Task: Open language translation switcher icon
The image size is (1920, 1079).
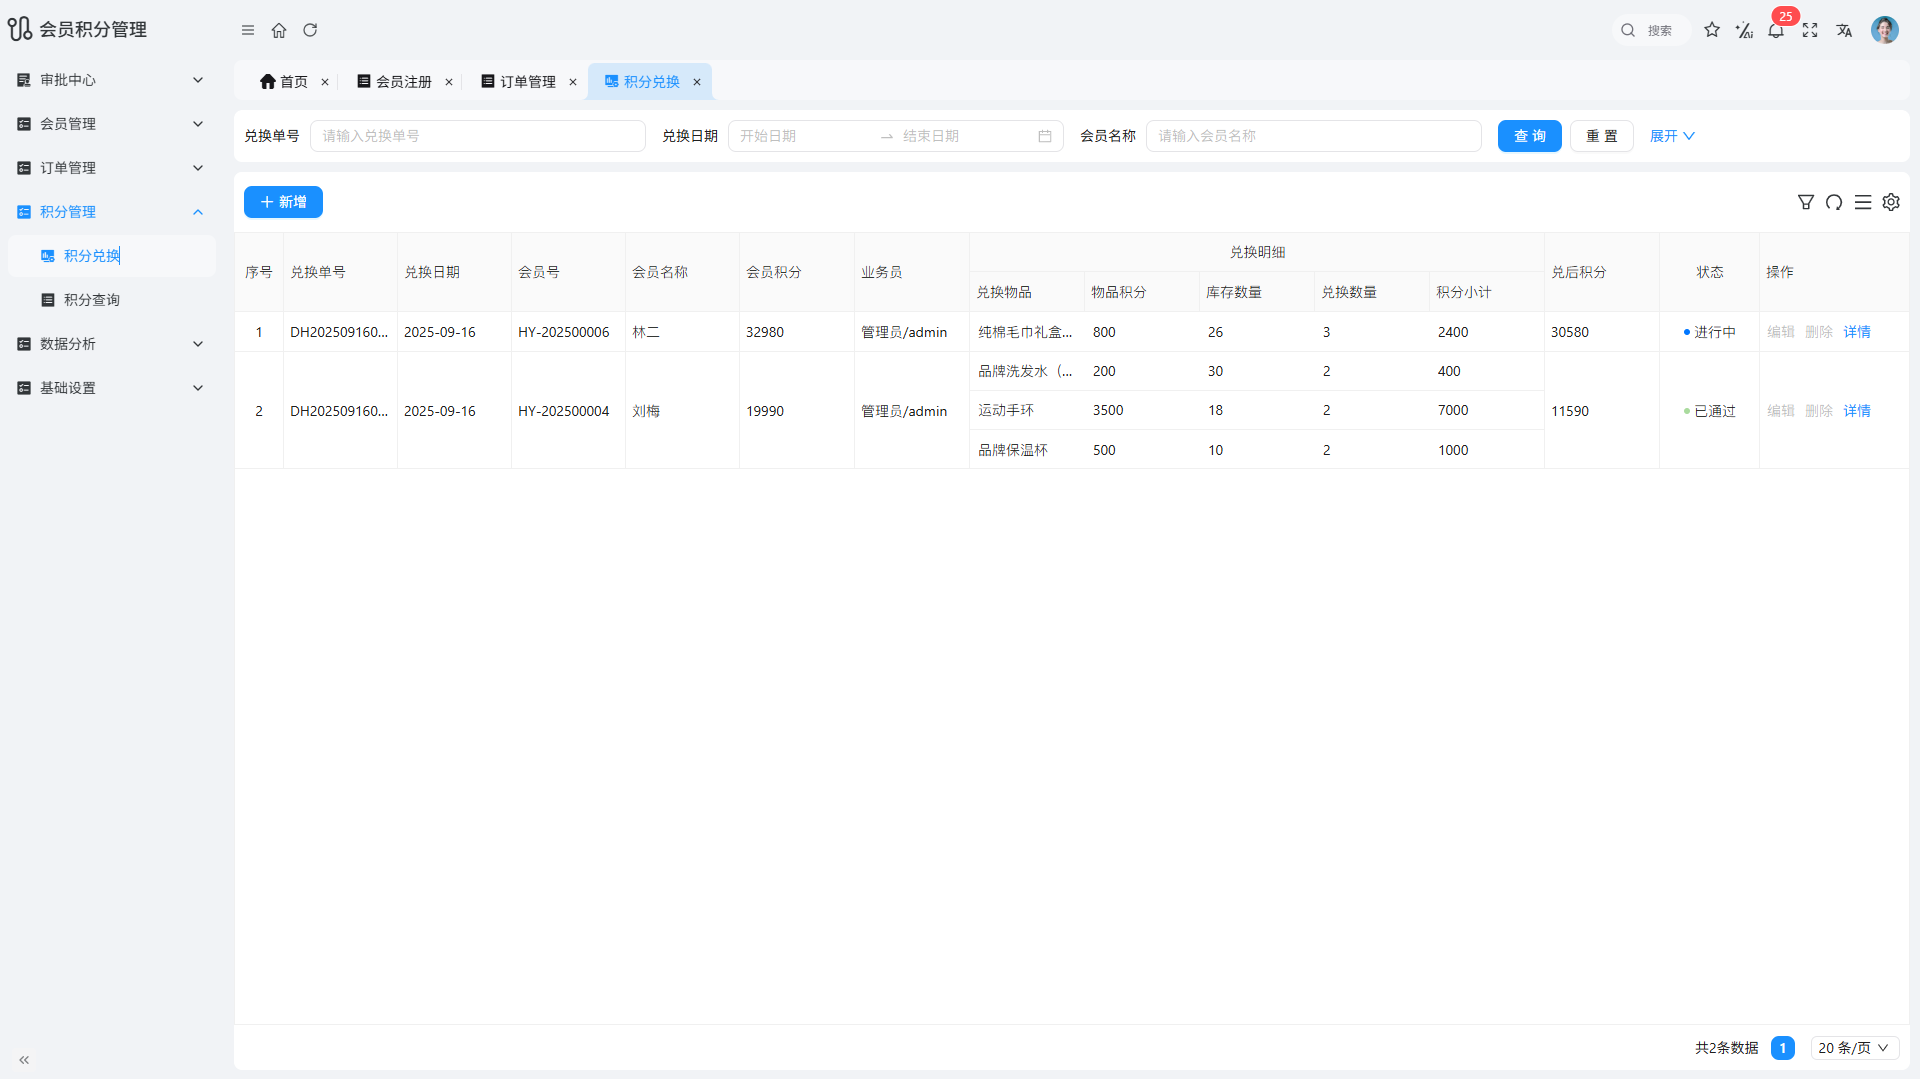Action: coord(1844,30)
